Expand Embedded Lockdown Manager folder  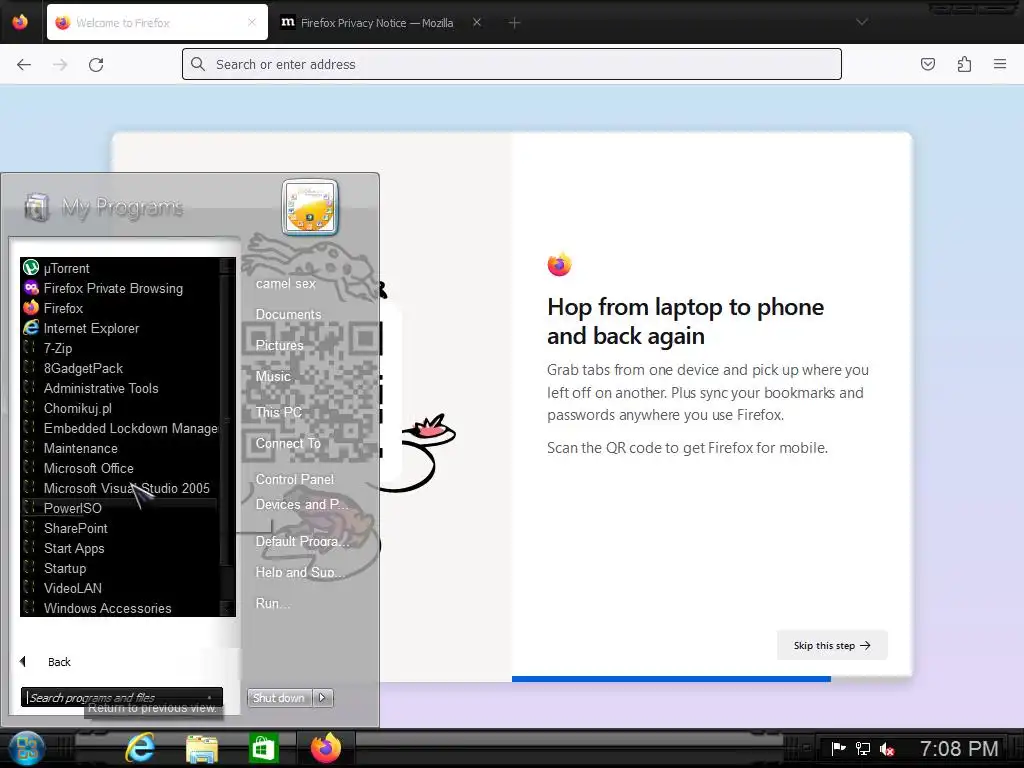pyautogui.click(x=121, y=428)
